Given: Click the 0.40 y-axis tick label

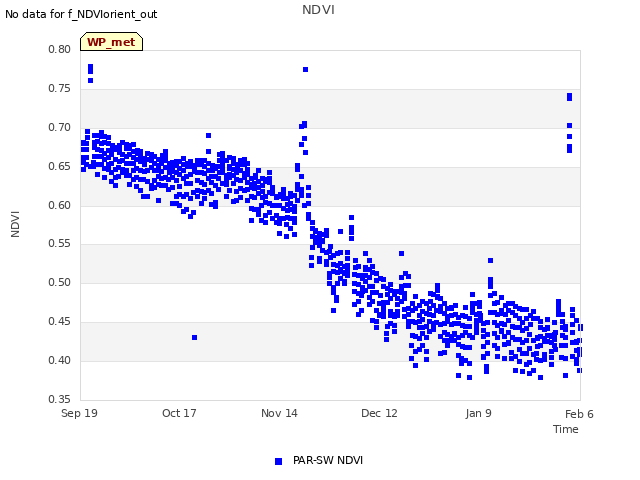Looking at the screenshot, I should [60, 360].
